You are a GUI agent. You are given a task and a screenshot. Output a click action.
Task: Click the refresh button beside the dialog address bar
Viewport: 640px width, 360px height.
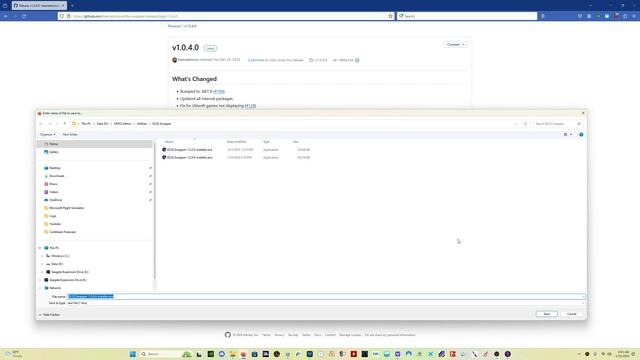click(525, 124)
